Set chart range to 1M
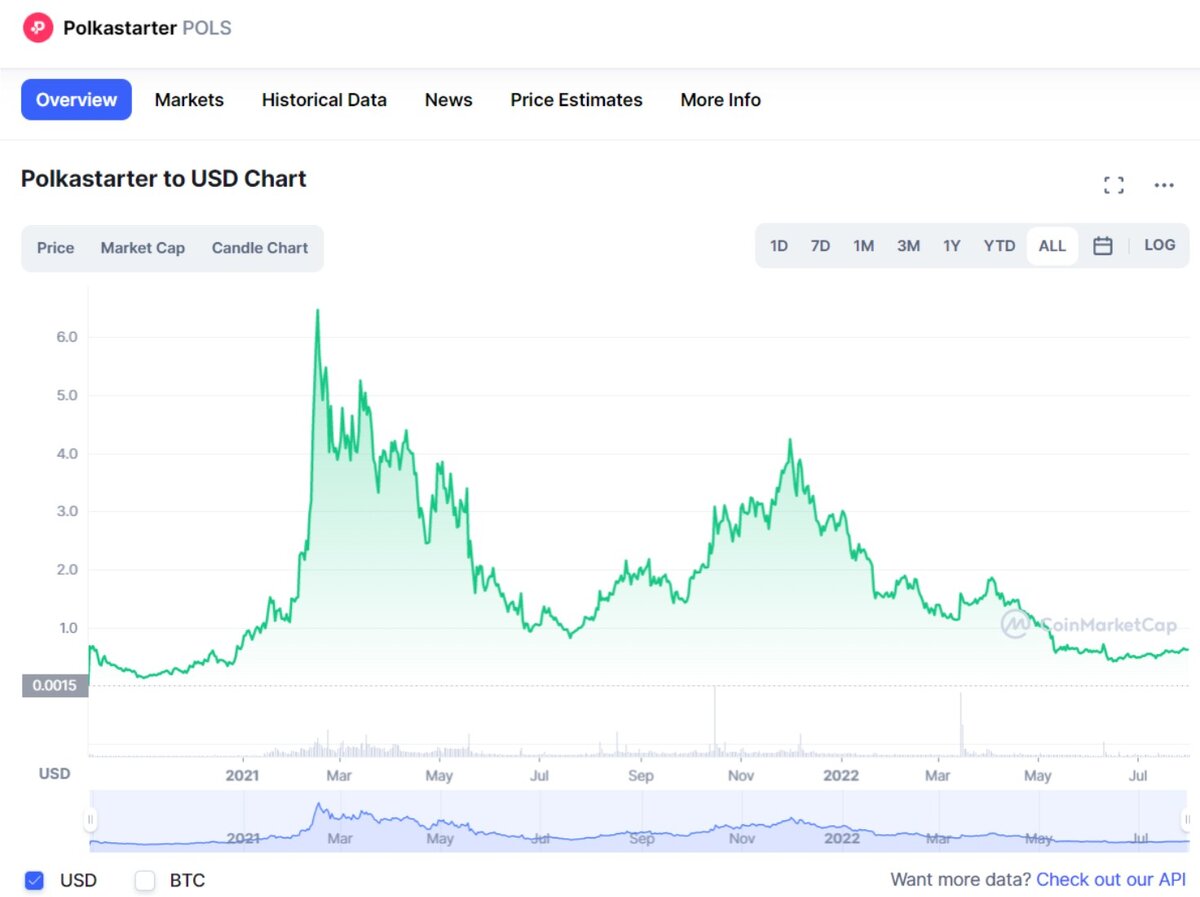This screenshot has width=1200, height=897. tap(864, 246)
